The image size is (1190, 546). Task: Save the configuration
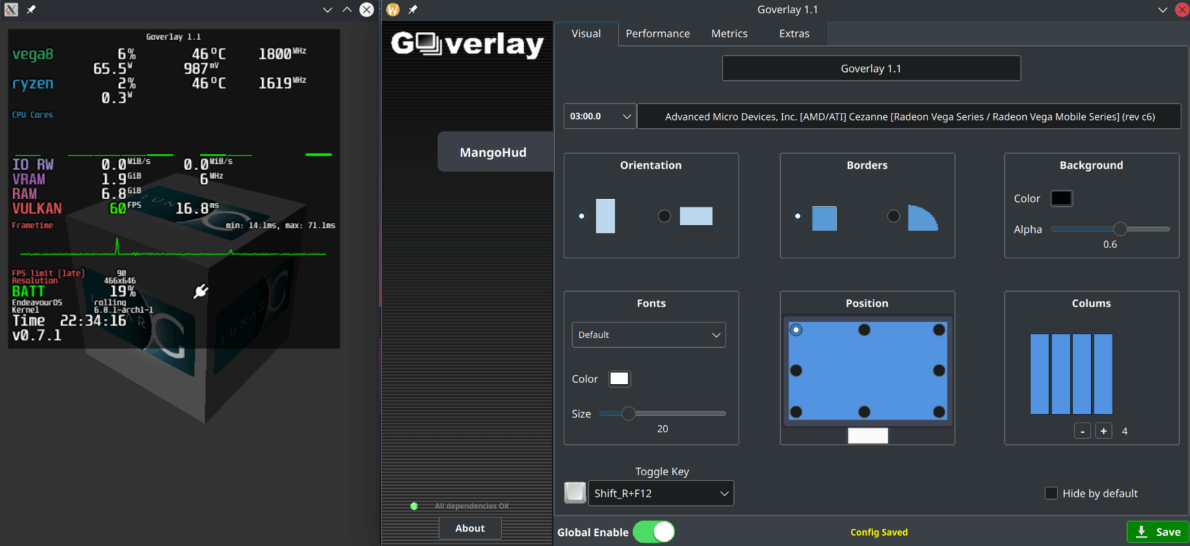tap(1157, 532)
